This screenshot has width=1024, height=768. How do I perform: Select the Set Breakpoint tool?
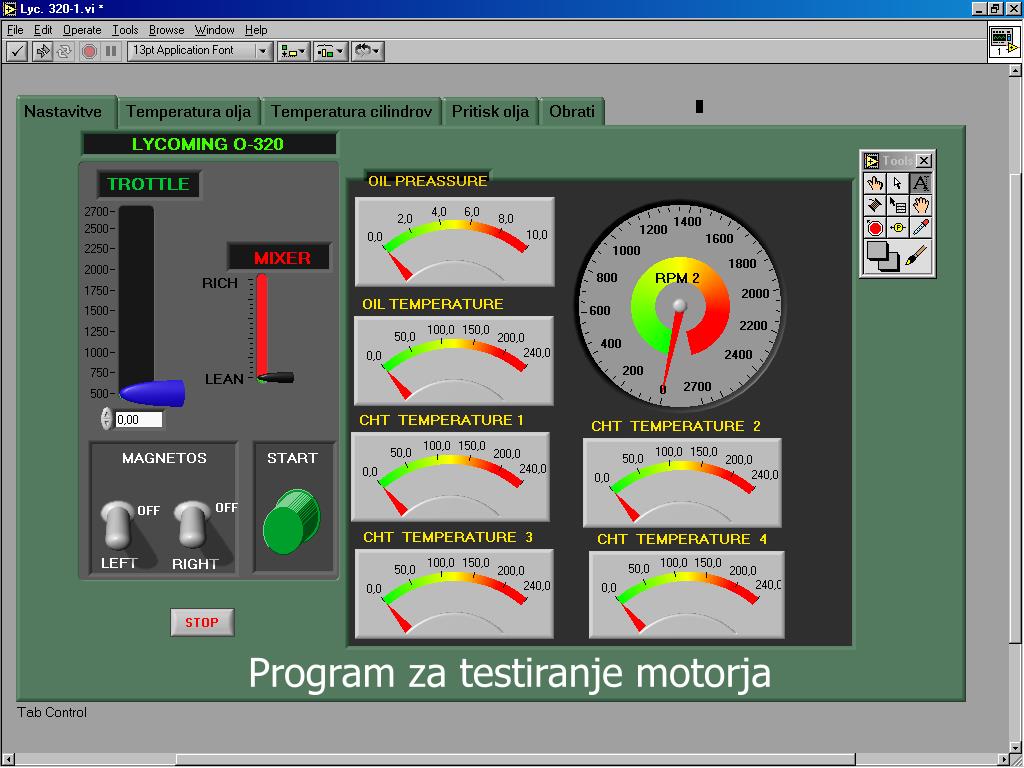[x=874, y=228]
